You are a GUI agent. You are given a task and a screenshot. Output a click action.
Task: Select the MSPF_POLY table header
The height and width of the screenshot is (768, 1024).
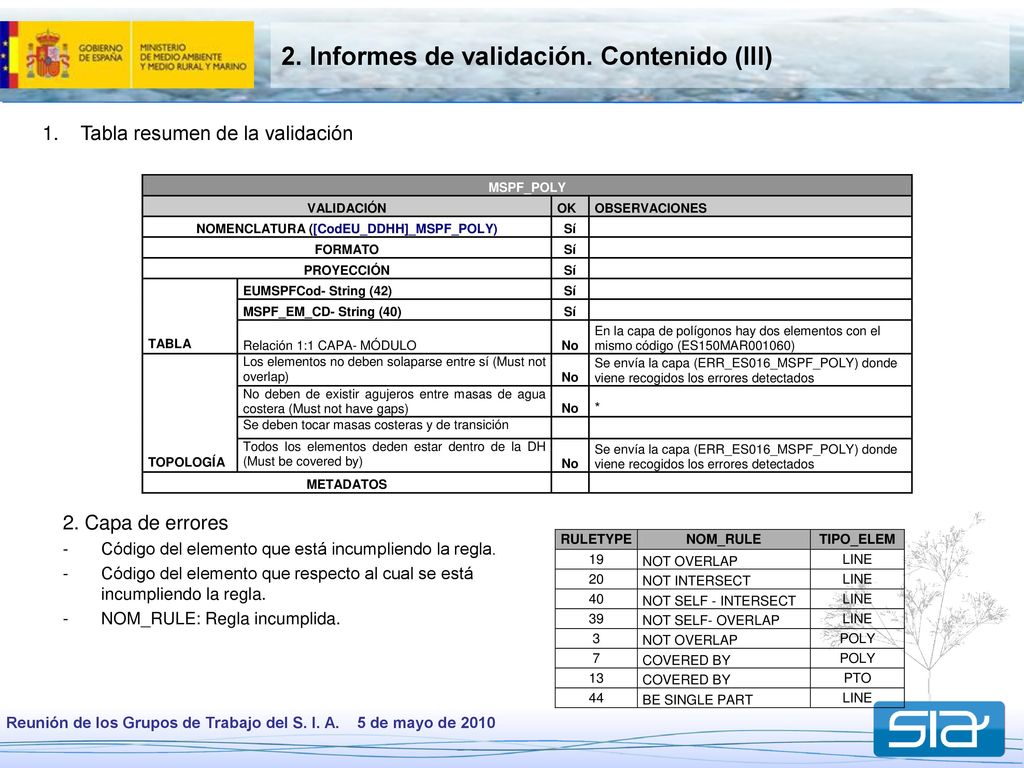(x=526, y=186)
